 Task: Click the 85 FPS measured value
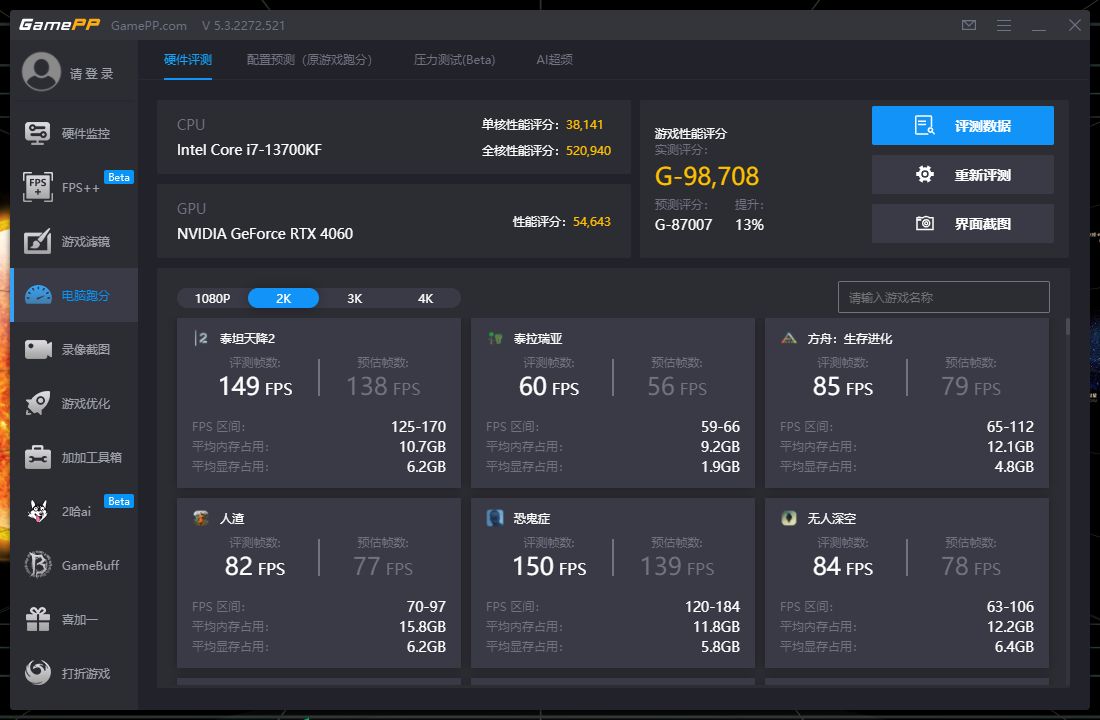coord(843,386)
